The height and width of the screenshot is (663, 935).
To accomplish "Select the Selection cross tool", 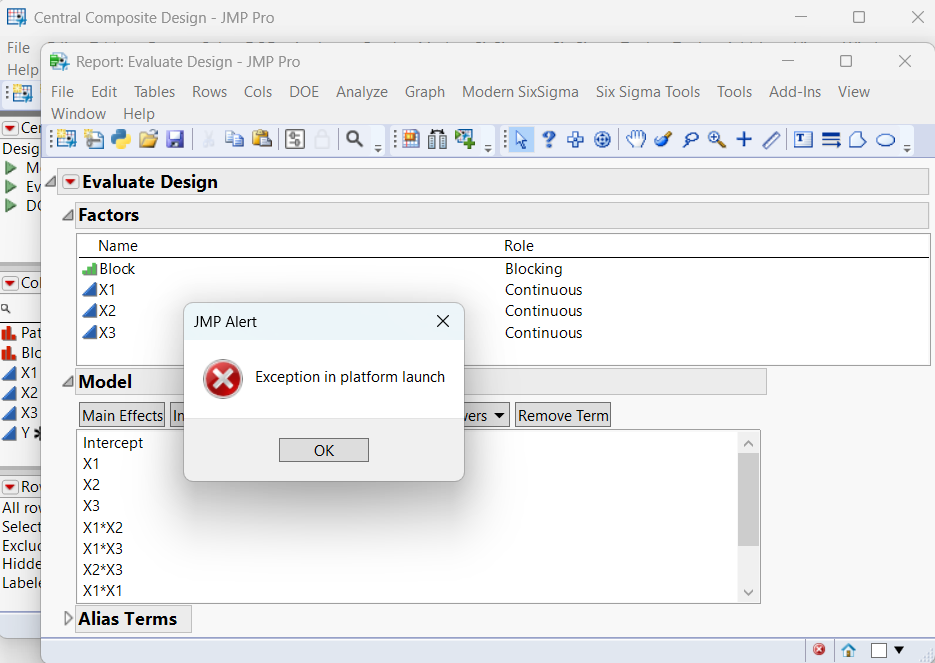I will (575, 140).
